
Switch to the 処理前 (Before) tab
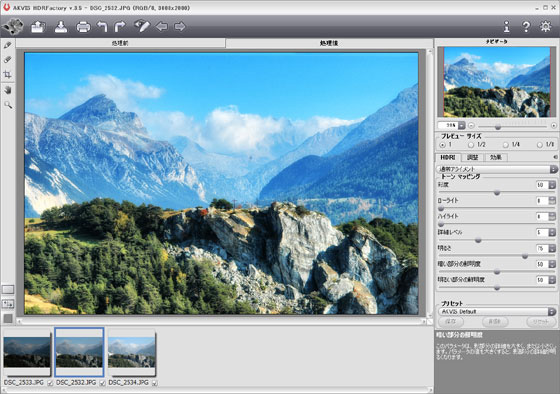point(120,43)
